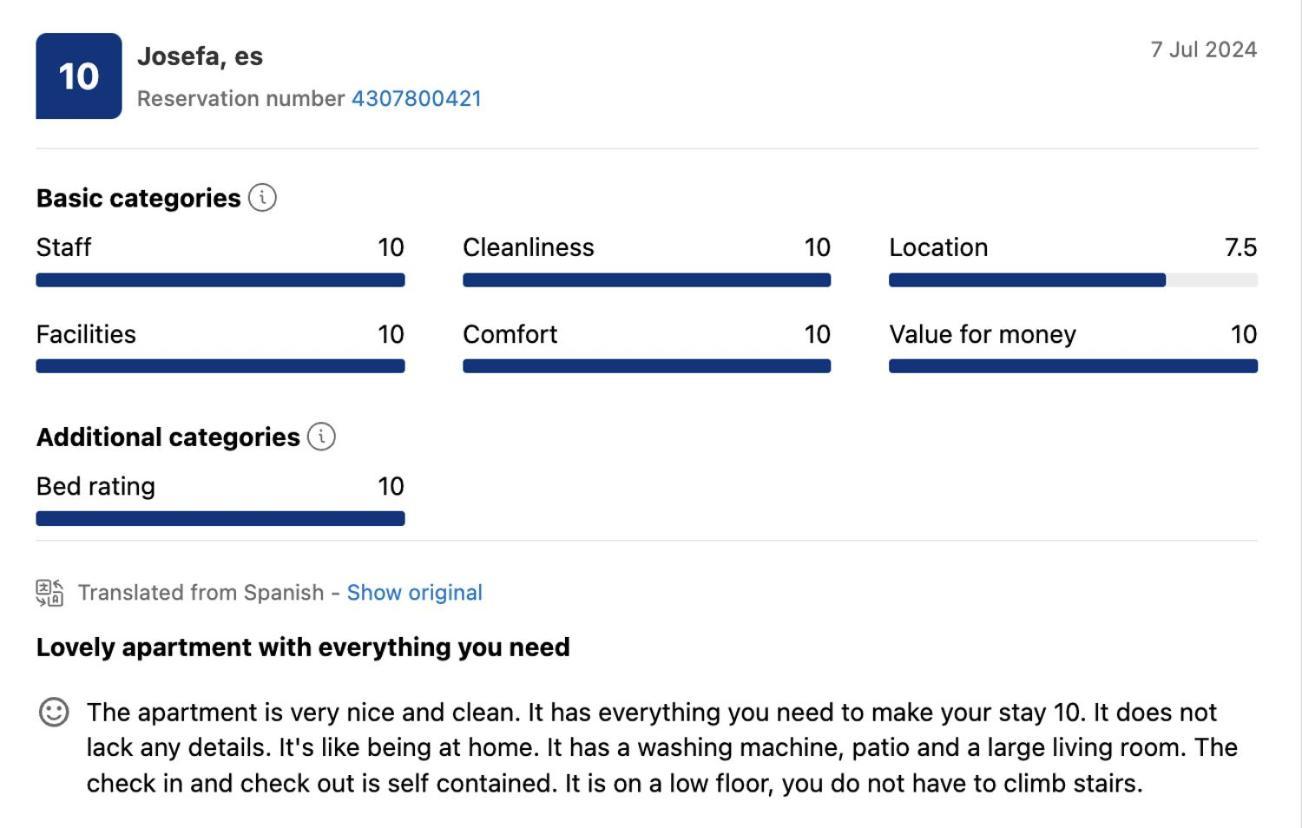Click the Staff rating bar

pos(220,280)
